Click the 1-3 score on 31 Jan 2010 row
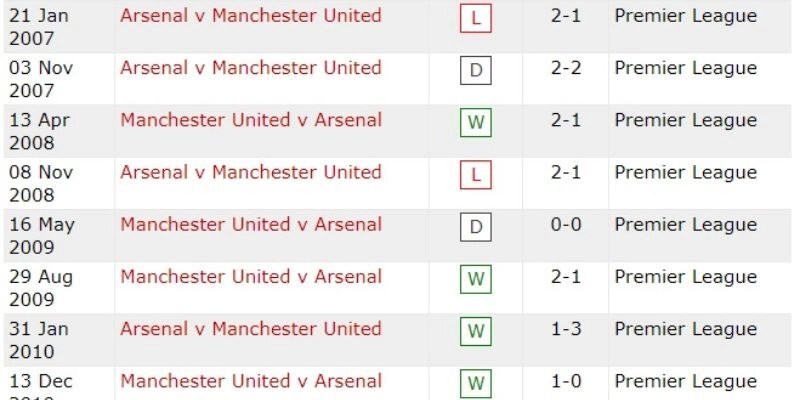 [x=566, y=329]
